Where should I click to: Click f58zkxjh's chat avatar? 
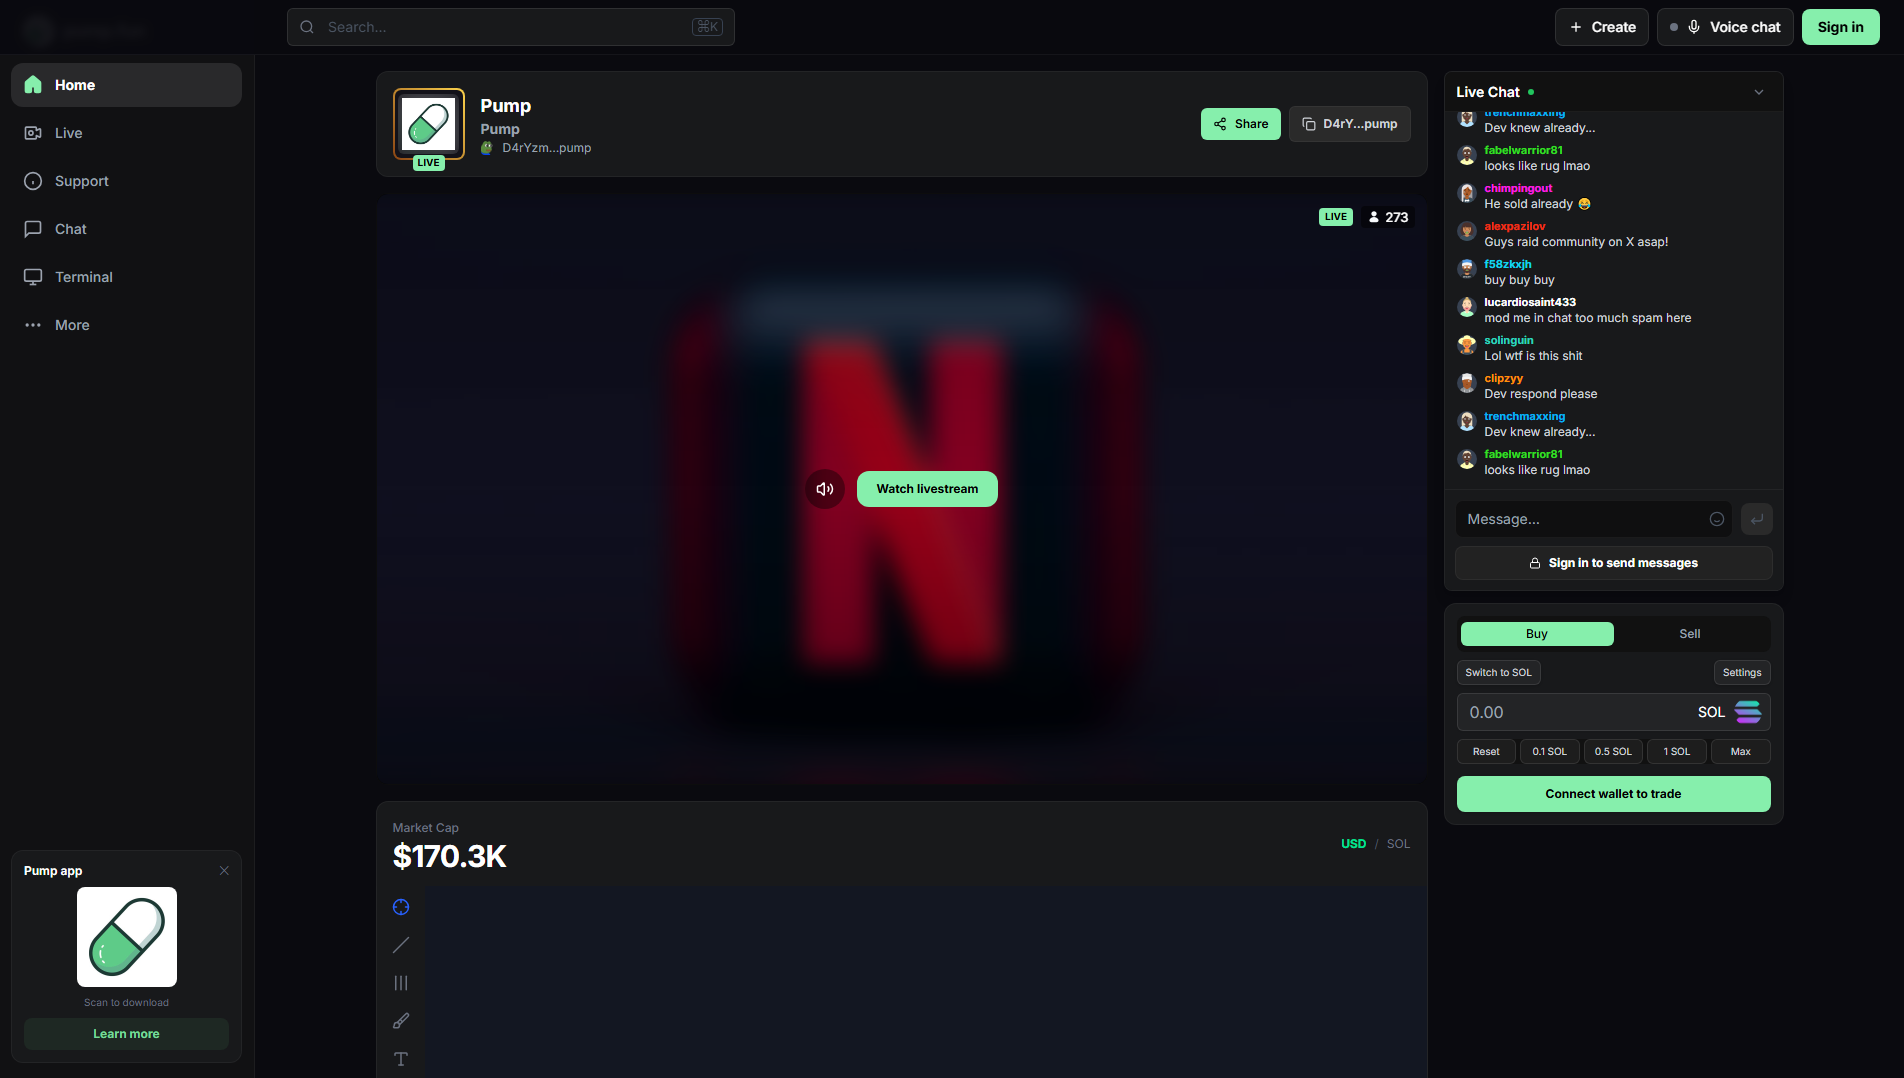pos(1467,269)
